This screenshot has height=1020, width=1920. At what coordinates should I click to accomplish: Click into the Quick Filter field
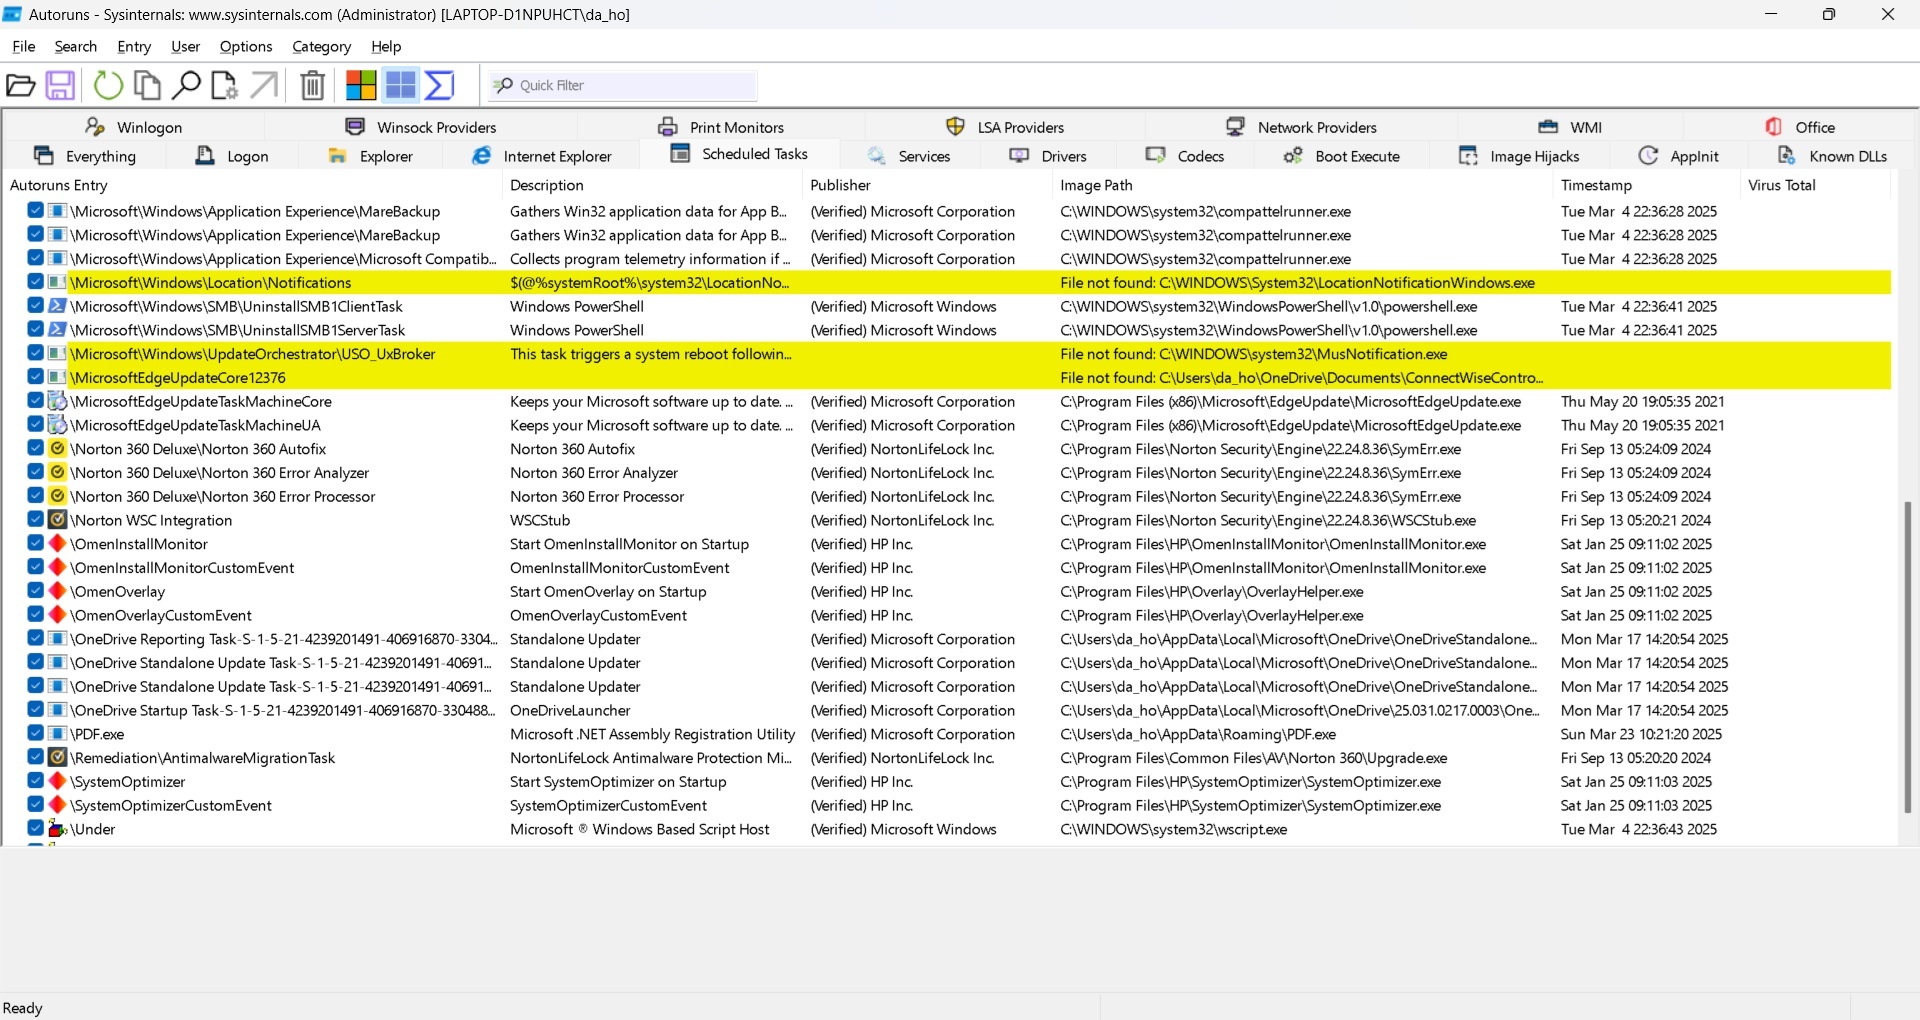coord(622,86)
